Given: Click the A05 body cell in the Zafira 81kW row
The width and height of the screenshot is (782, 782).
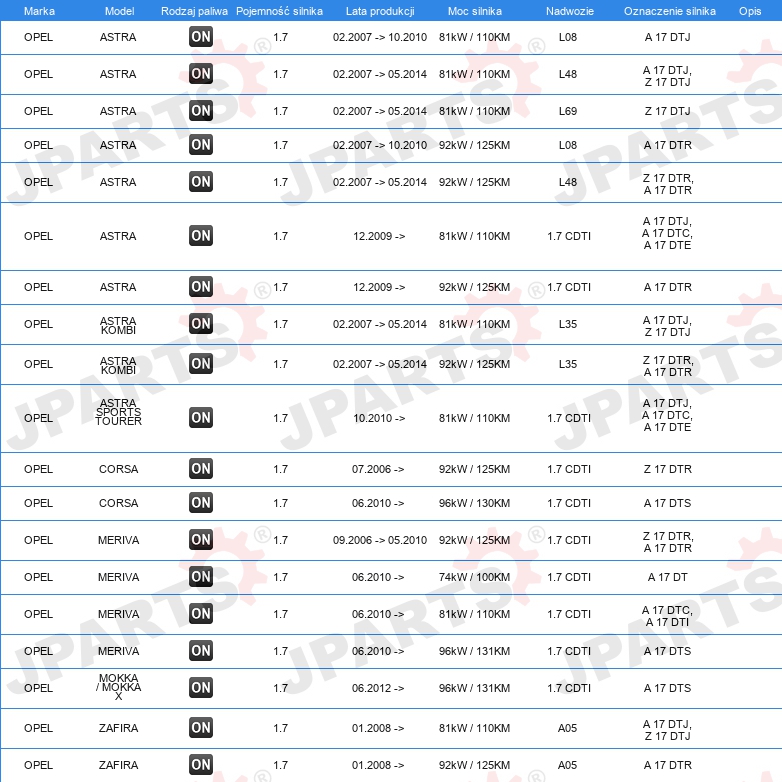Looking at the screenshot, I should [568, 728].
